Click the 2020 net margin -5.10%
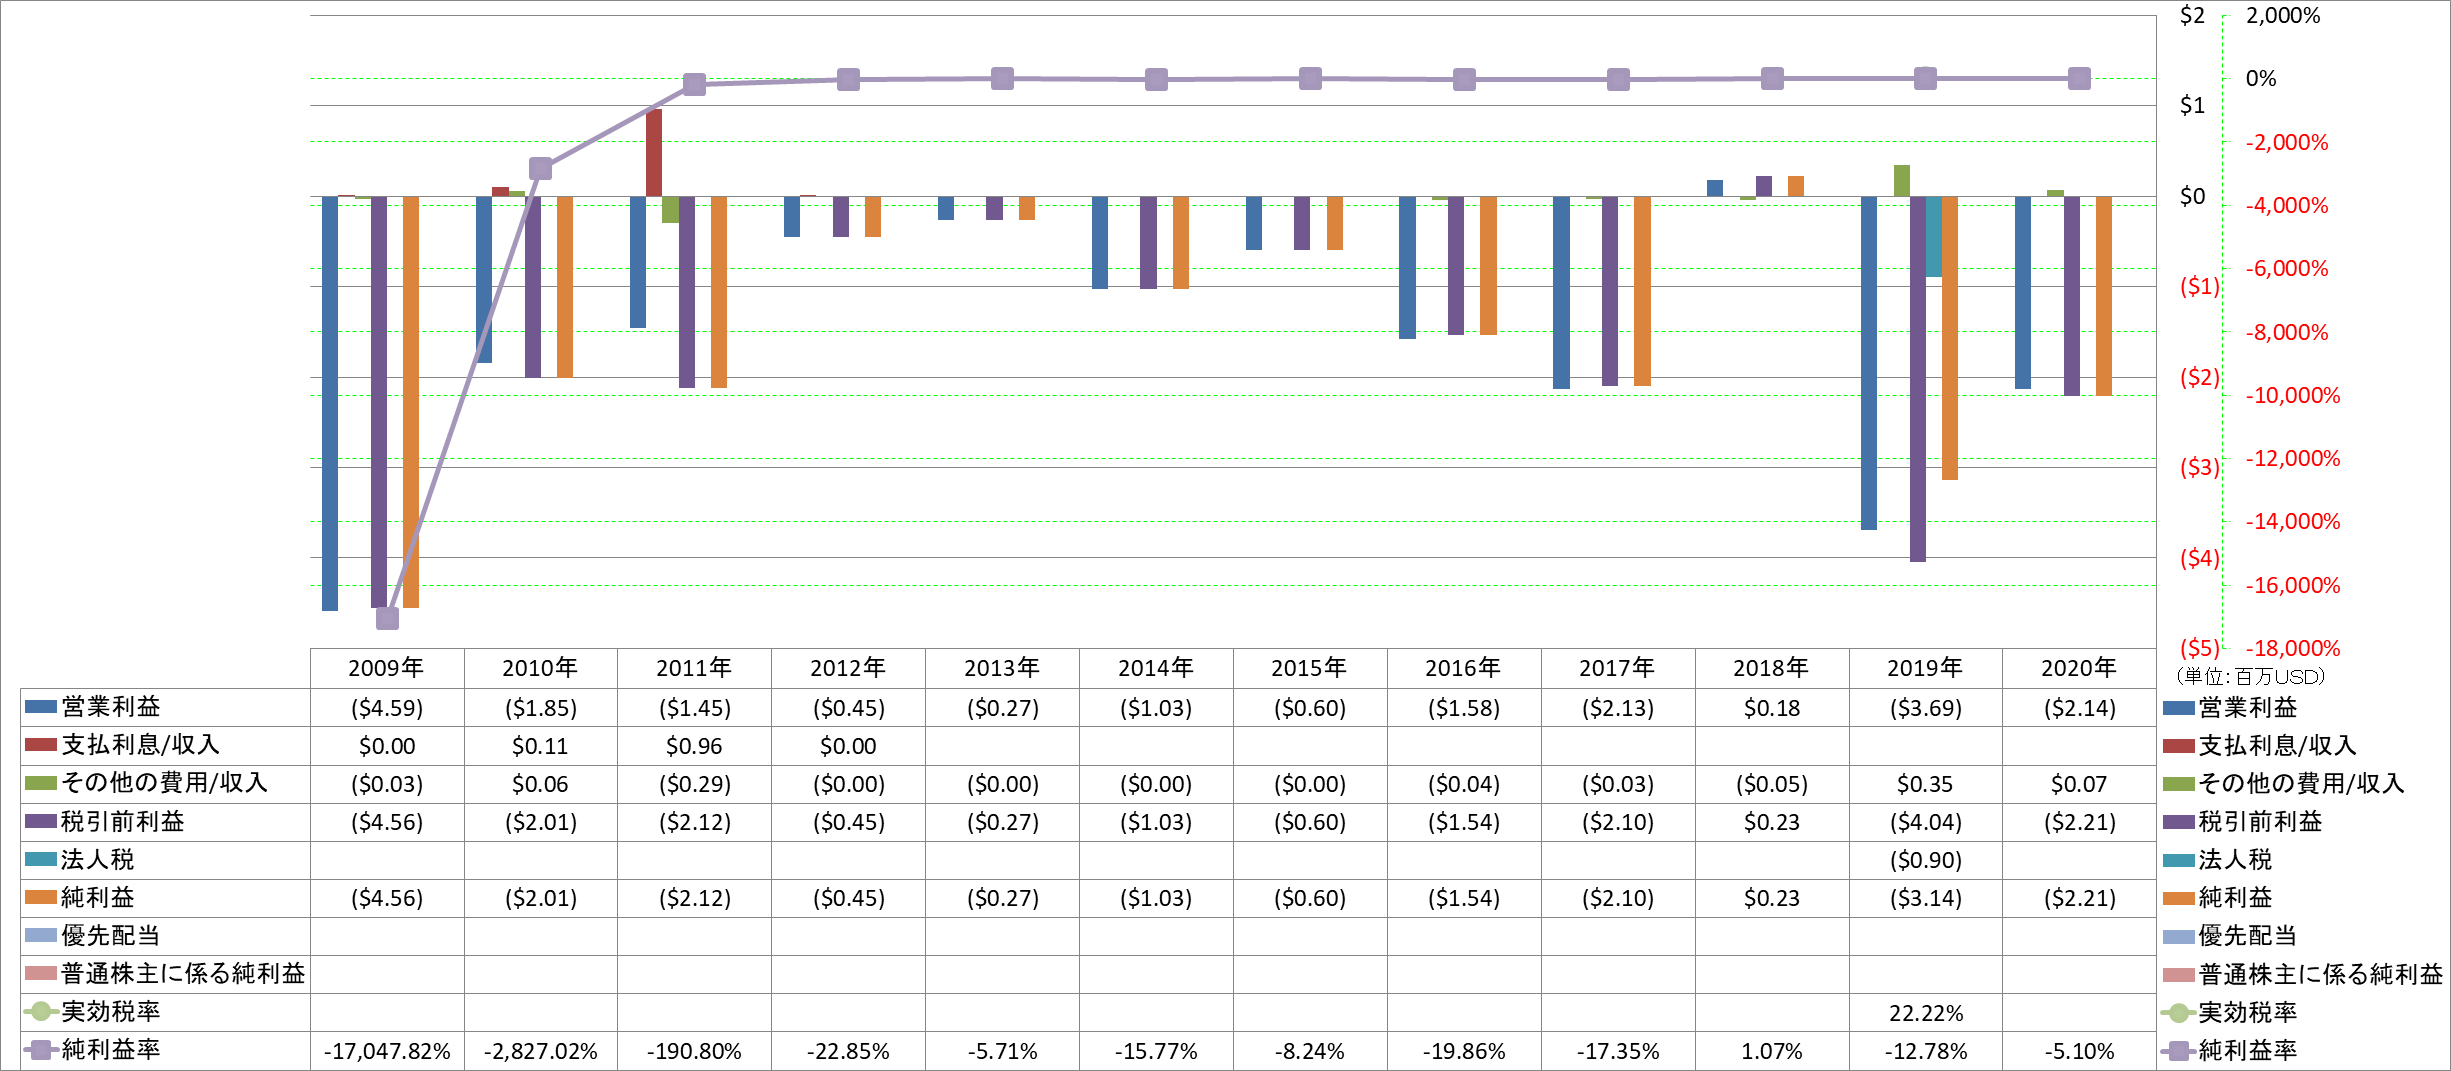This screenshot has width=2451, height=1071. click(x=2079, y=1051)
